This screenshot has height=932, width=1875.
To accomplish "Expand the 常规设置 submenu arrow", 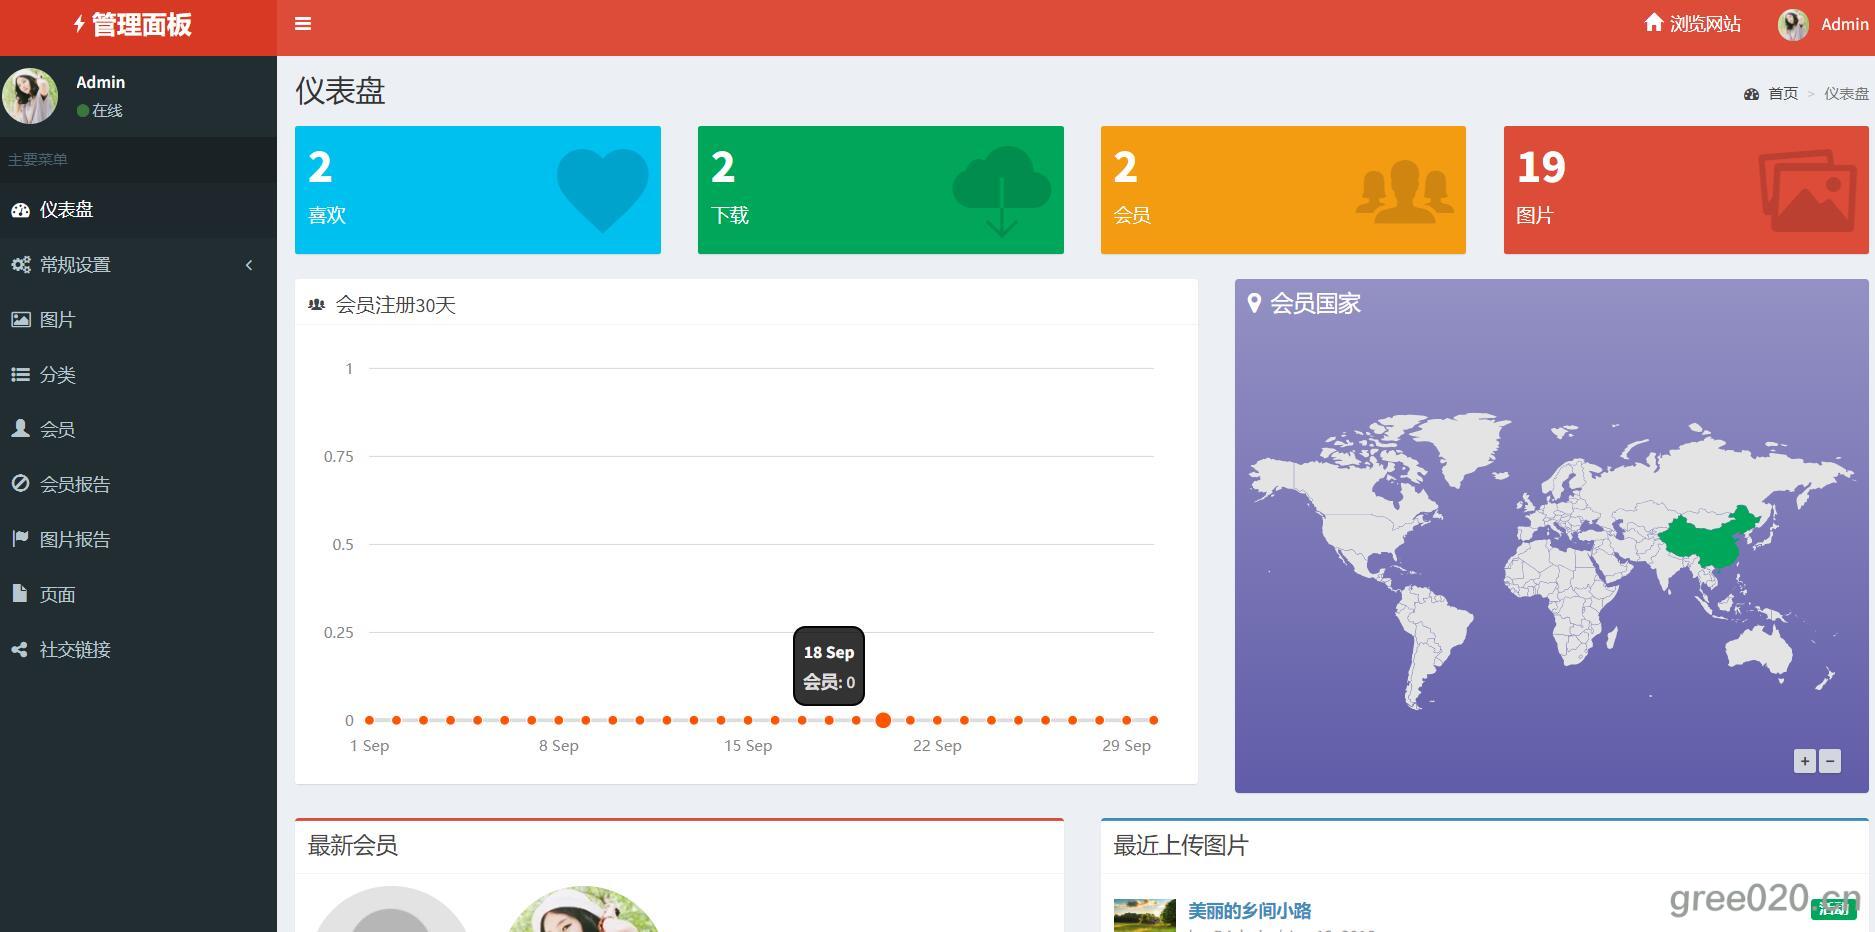I will pyautogui.click(x=249, y=265).
